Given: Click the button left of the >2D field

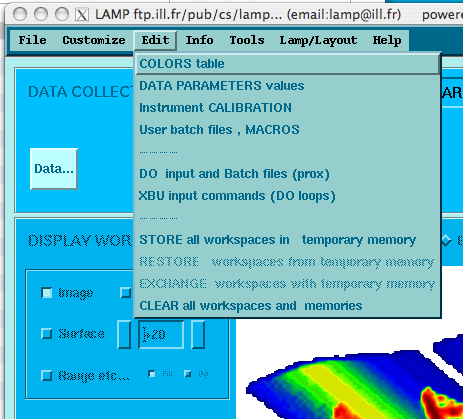Looking at the screenshot, I should tap(124, 334).
